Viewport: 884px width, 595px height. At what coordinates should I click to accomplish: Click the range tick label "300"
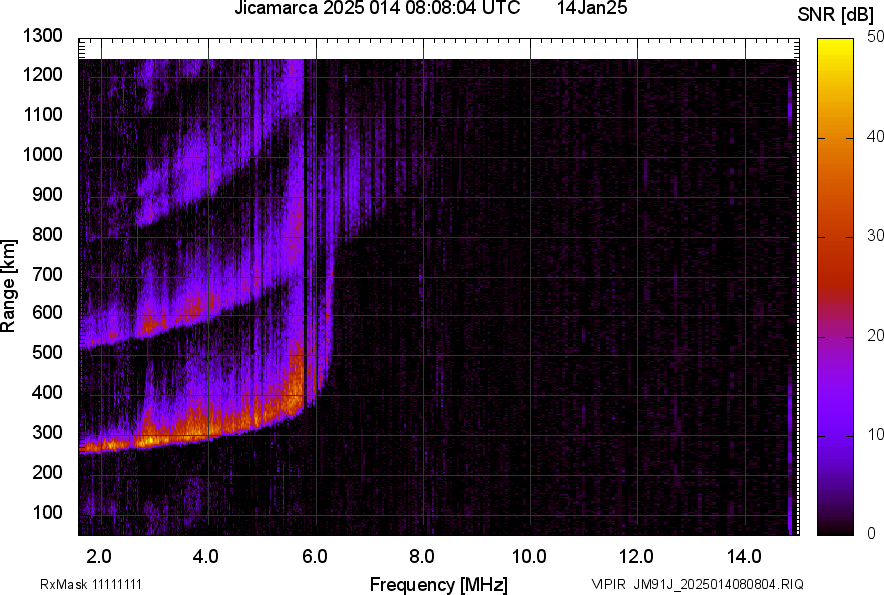pyautogui.click(x=47, y=433)
